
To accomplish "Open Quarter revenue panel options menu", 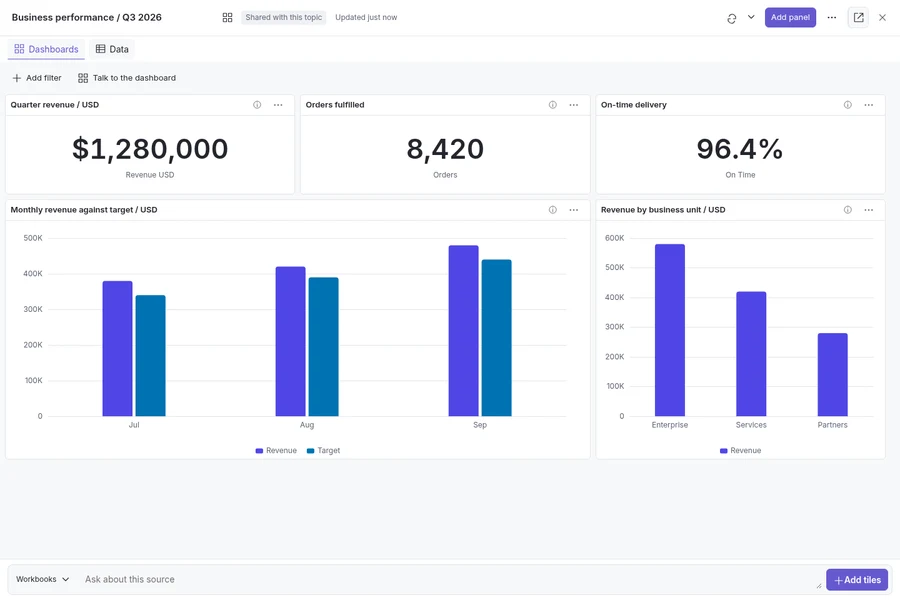I will coord(278,105).
